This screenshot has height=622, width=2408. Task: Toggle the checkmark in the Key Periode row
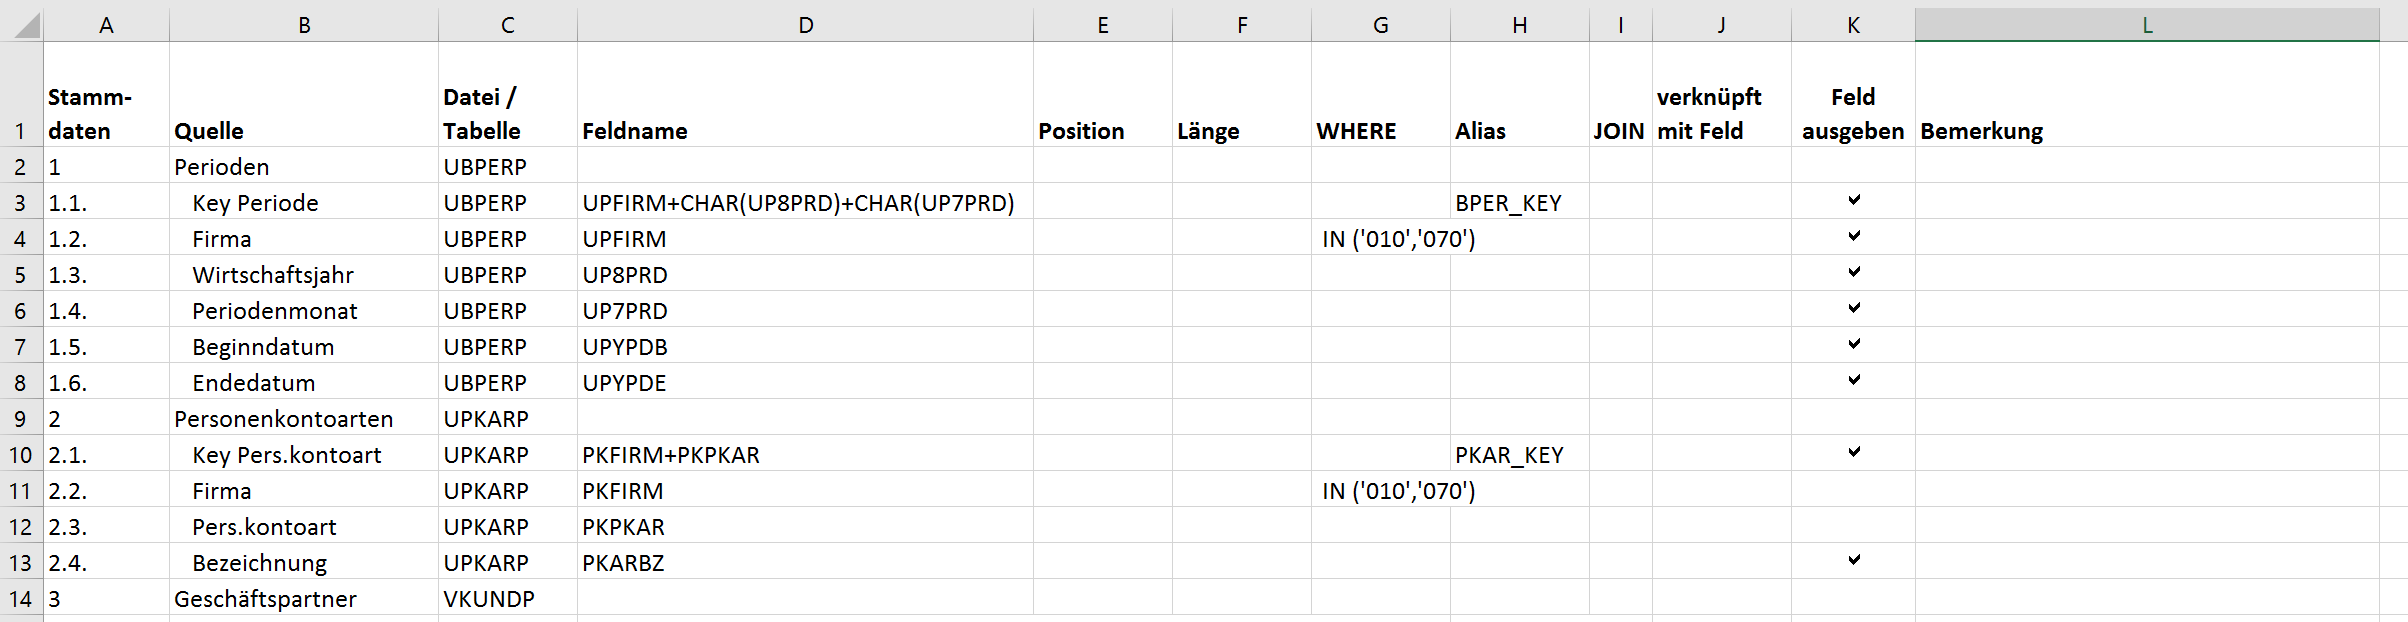coord(1853,201)
